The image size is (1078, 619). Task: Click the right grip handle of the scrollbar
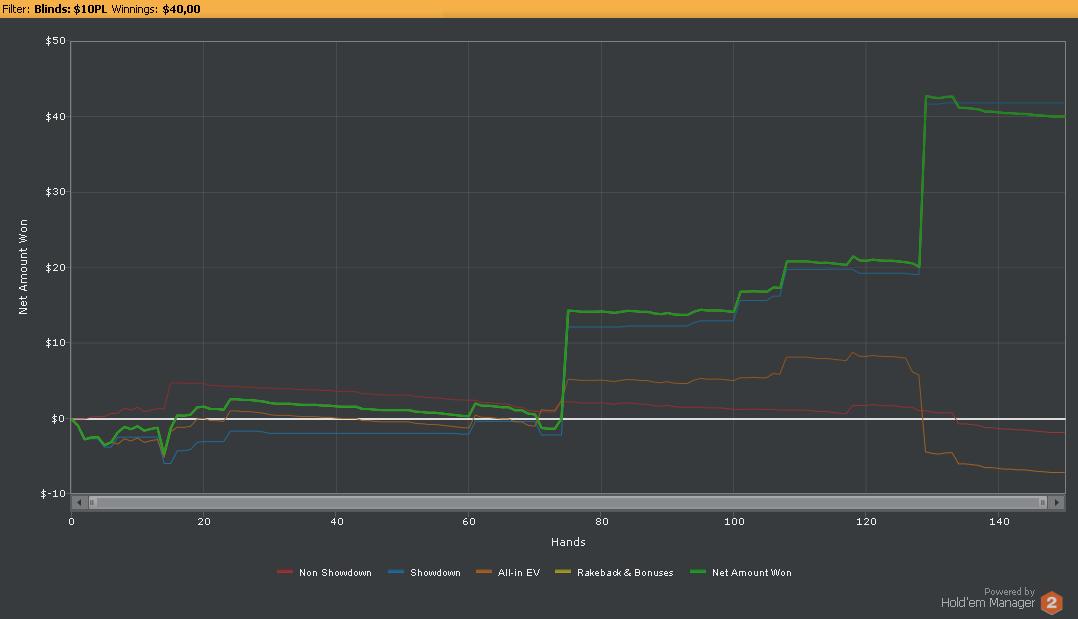[x=1042, y=502]
